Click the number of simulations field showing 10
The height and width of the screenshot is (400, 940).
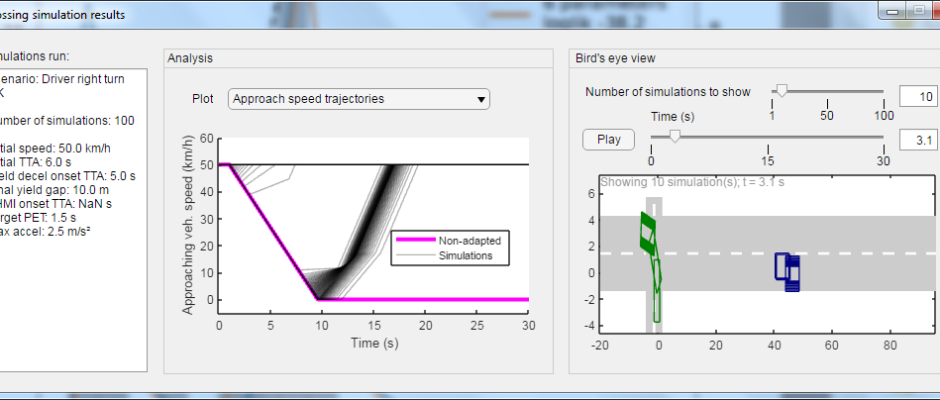(x=917, y=97)
